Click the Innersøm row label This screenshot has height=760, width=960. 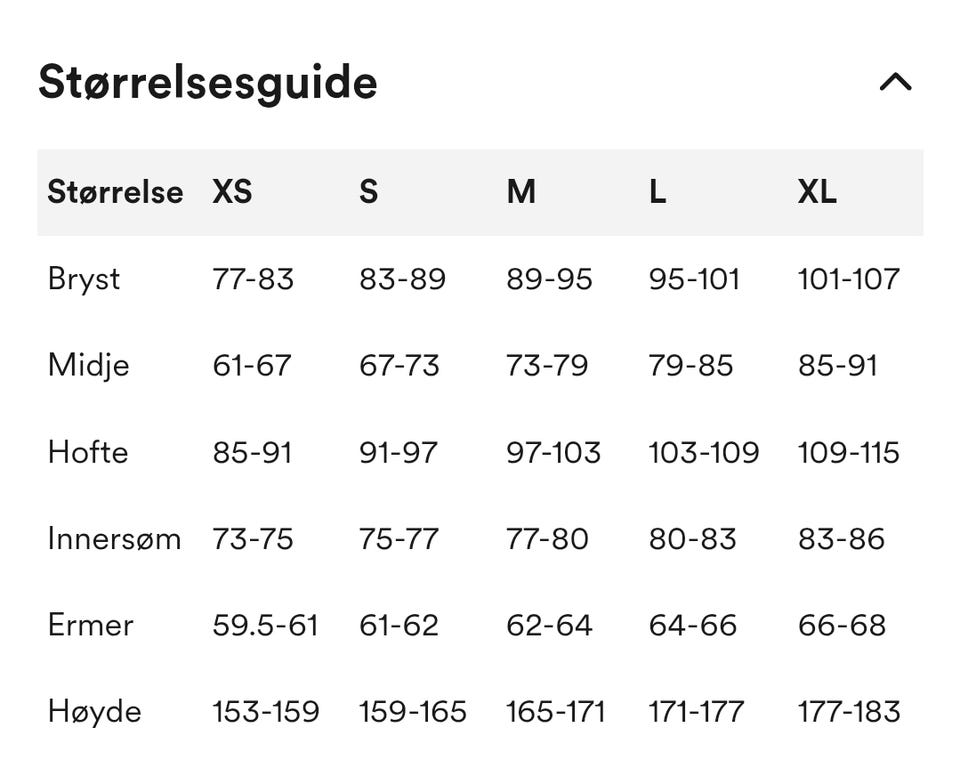click(114, 539)
